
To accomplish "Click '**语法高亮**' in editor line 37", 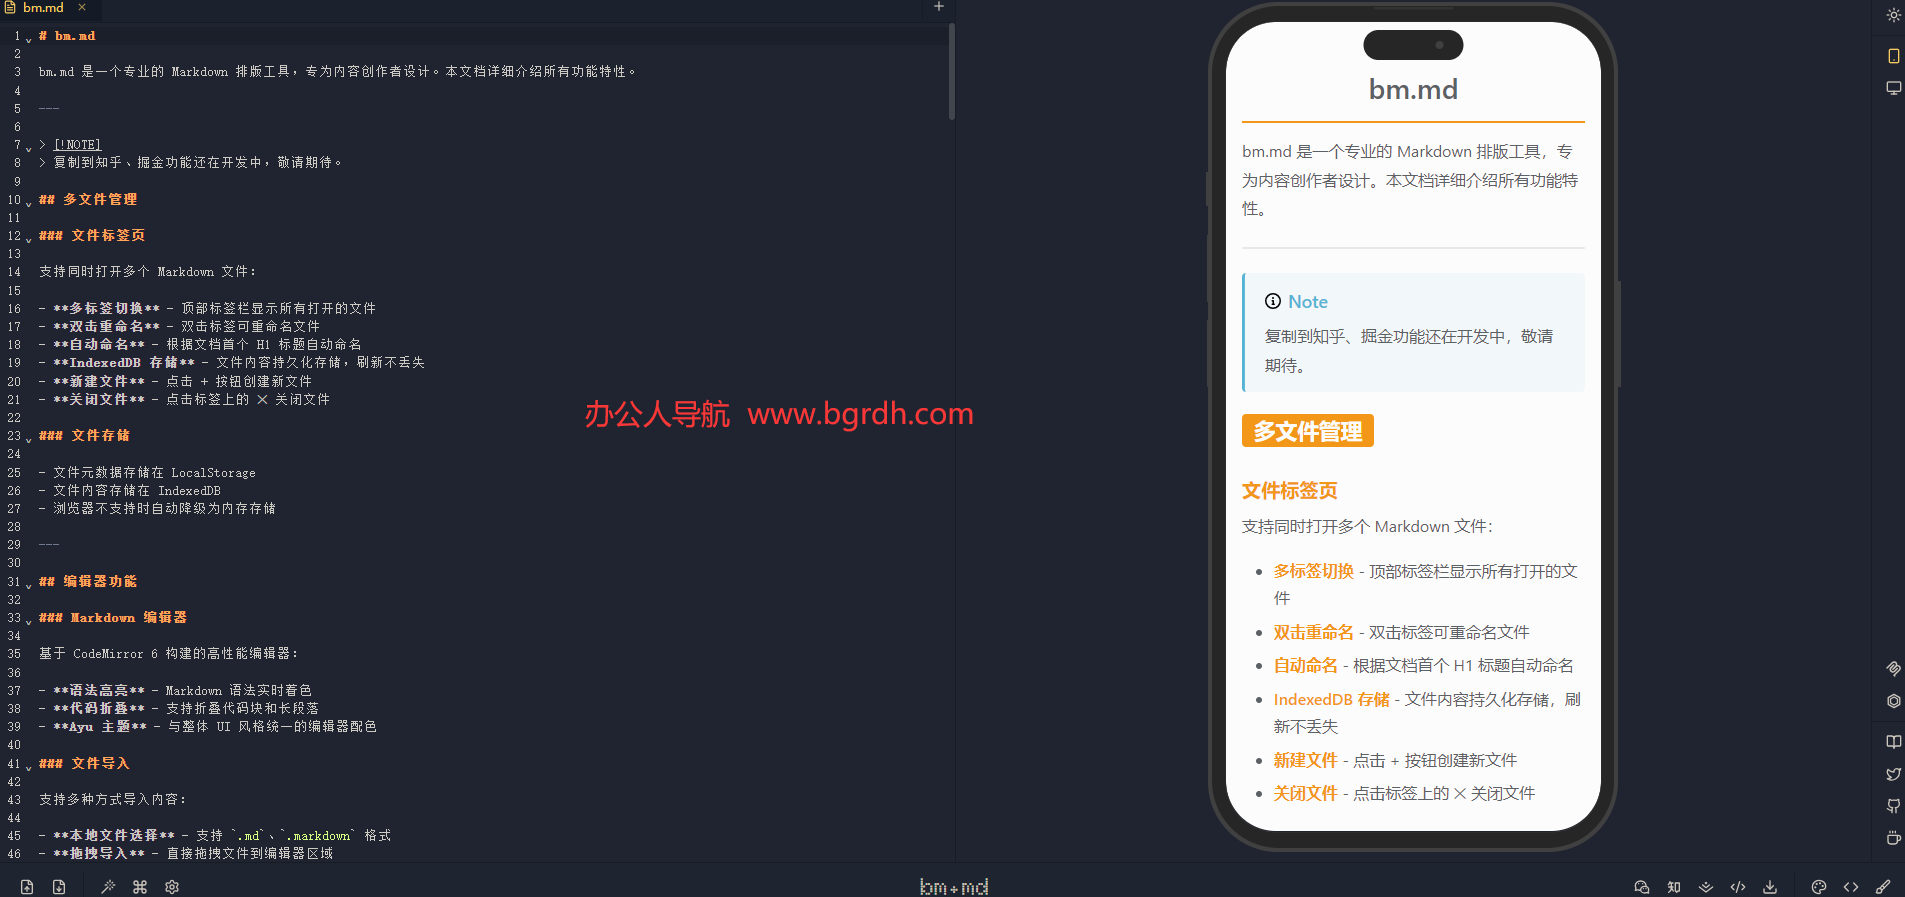I will click(x=99, y=691).
